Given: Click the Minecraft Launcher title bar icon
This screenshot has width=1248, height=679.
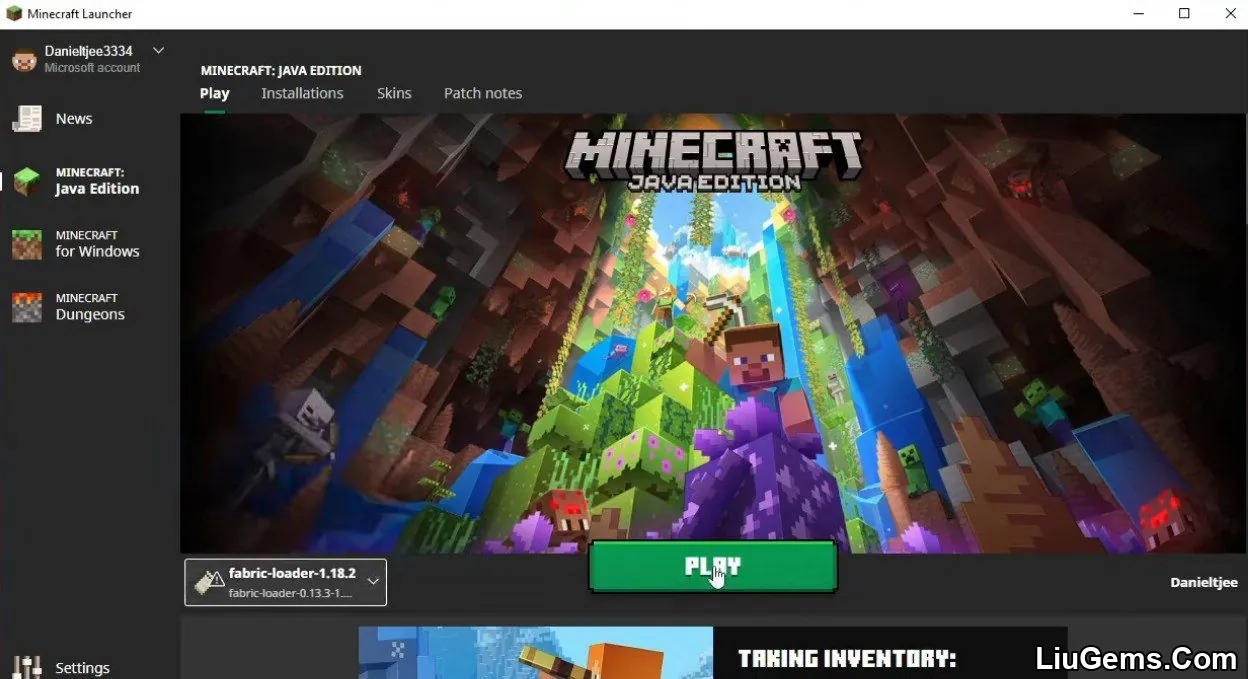Looking at the screenshot, I should pyautogui.click(x=14, y=14).
